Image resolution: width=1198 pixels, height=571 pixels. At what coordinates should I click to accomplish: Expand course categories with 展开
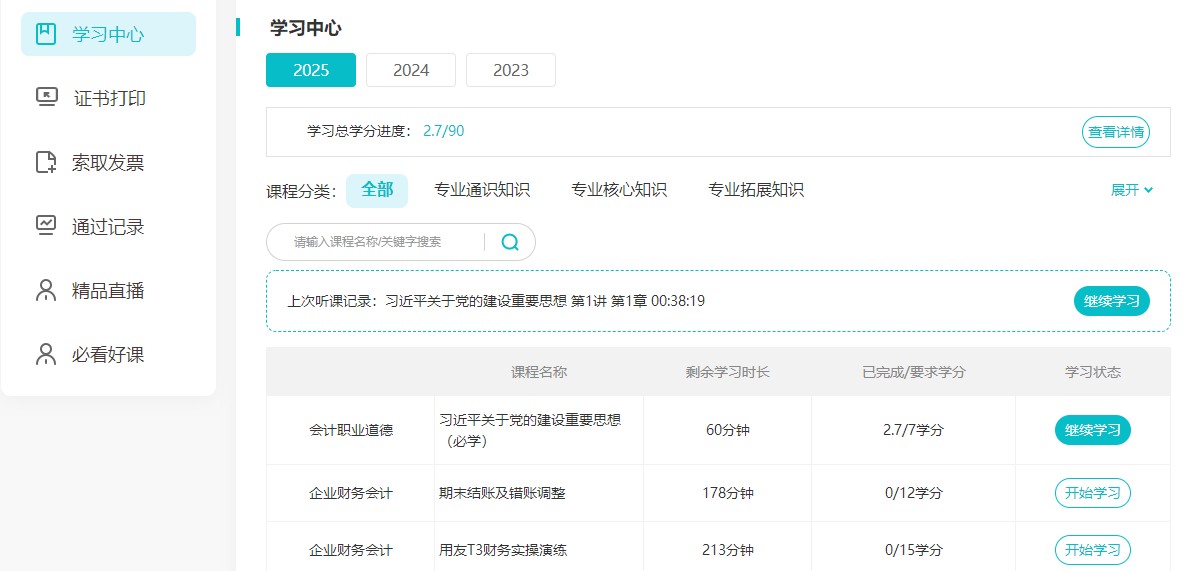pyautogui.click(x=1131, y=190)
